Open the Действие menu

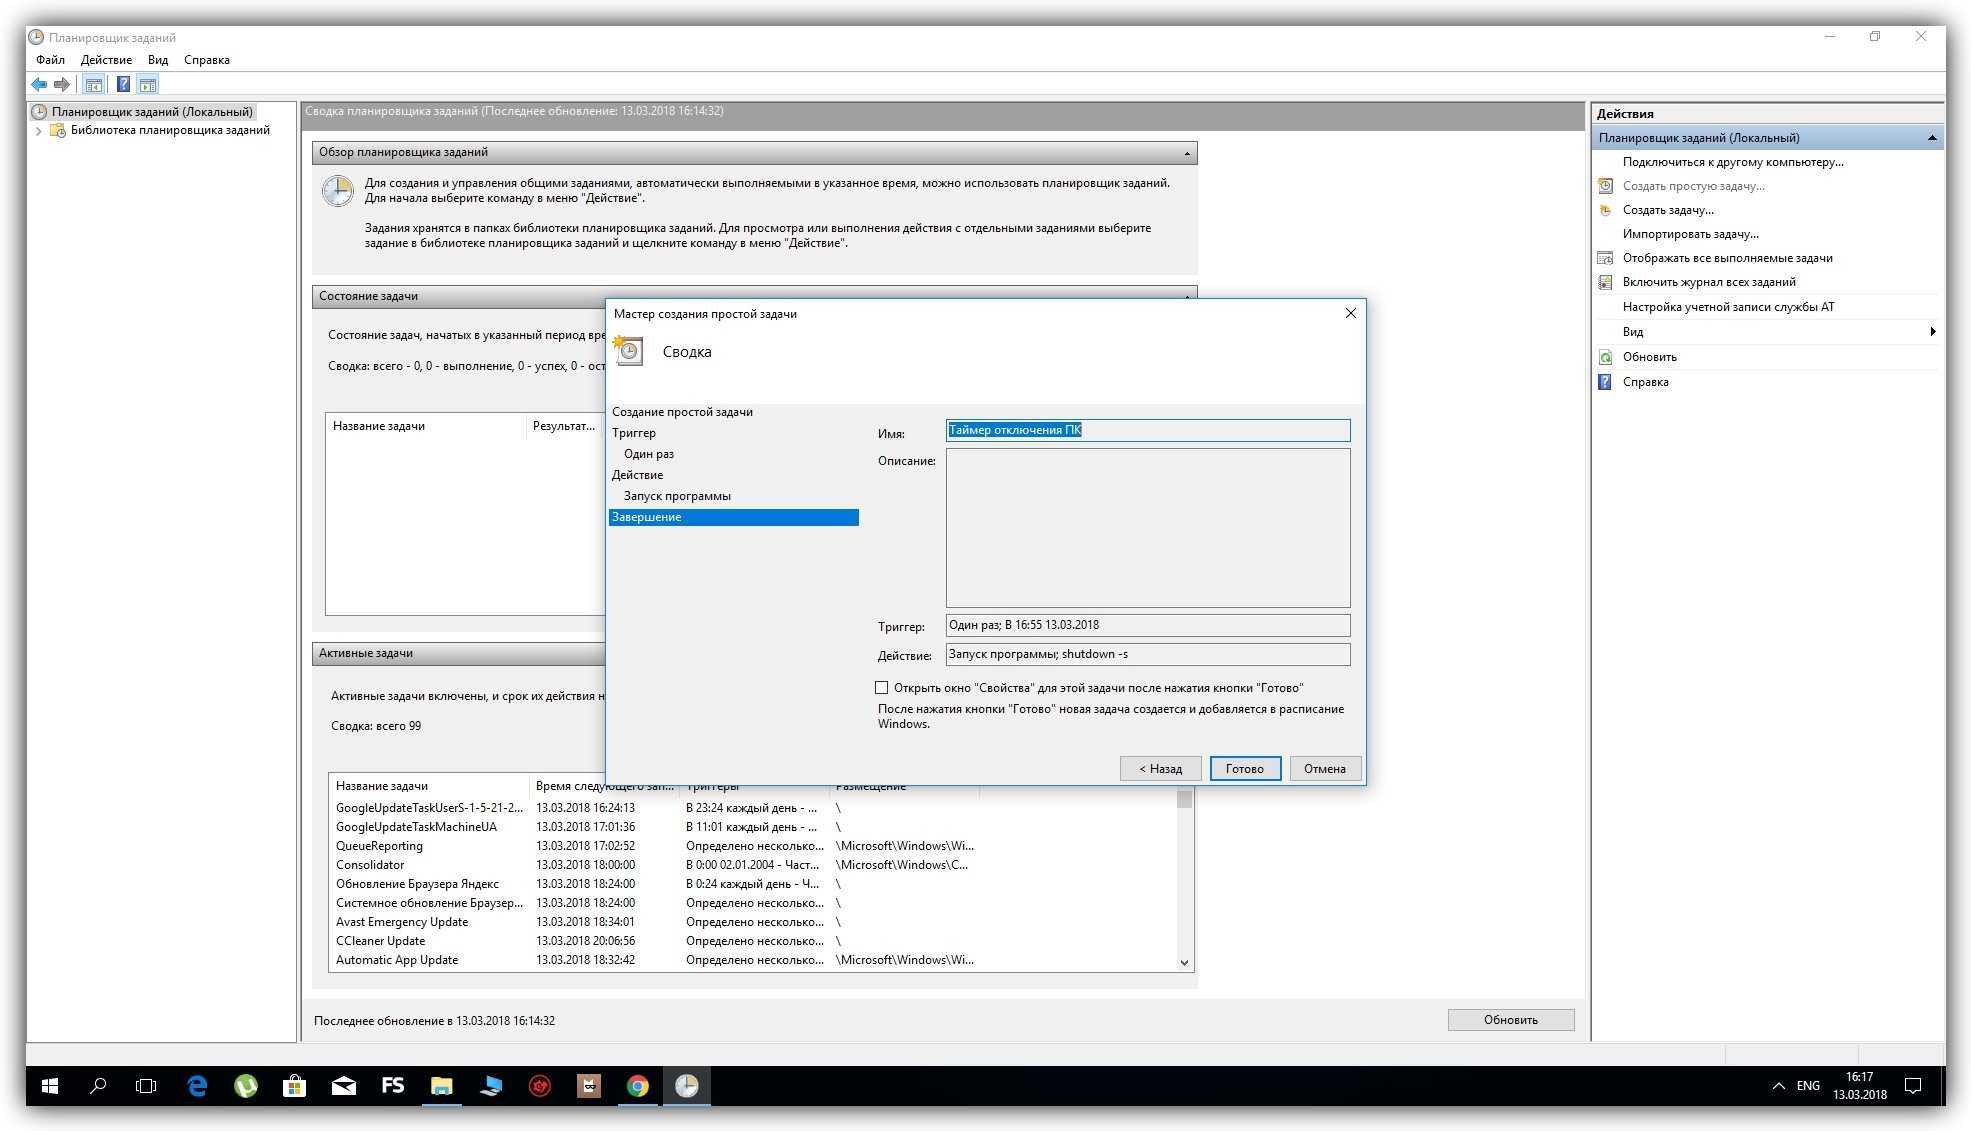tap(106, 60)
